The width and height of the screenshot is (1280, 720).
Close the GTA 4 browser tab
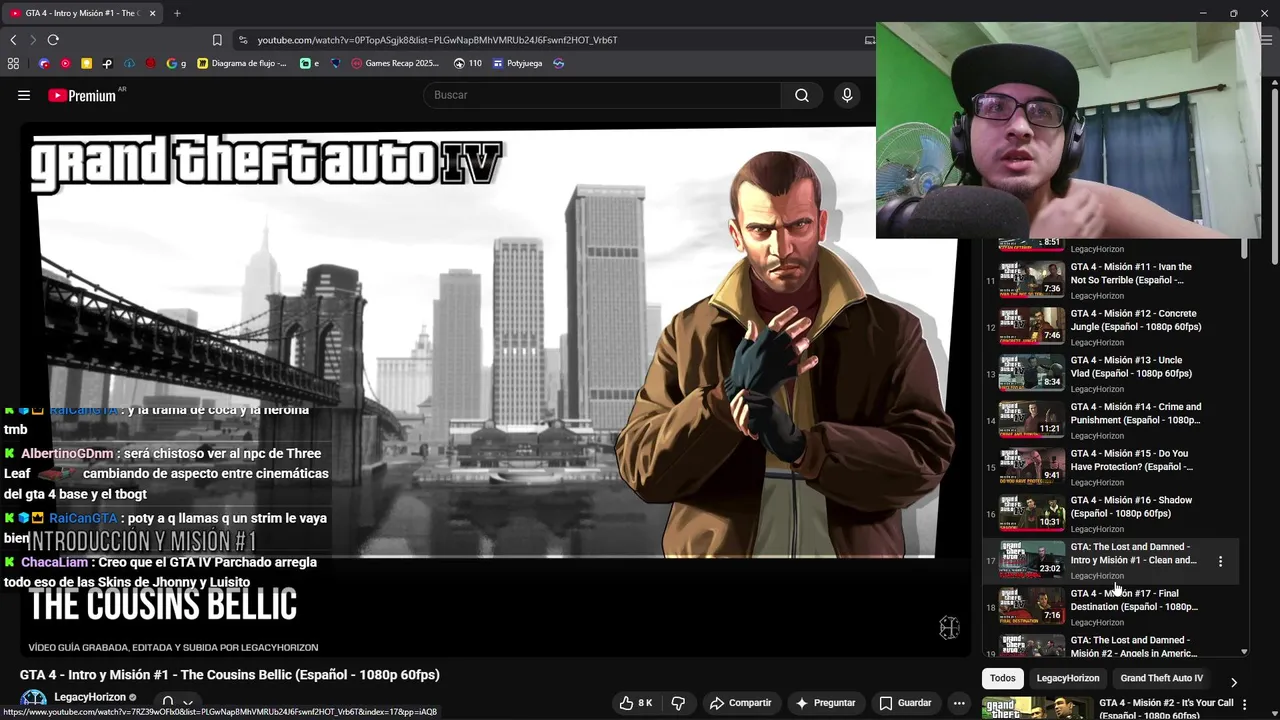pyautogui.click(x=152, y=13)
